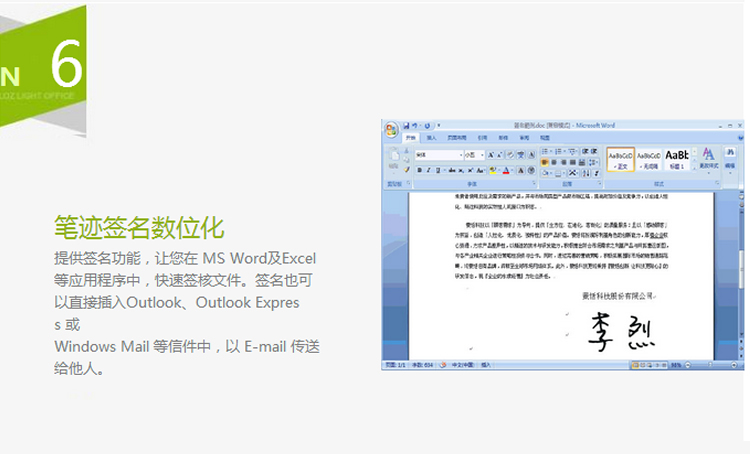Click the round Office button in Word
The image size is (750, 454).
pos(391,130)
